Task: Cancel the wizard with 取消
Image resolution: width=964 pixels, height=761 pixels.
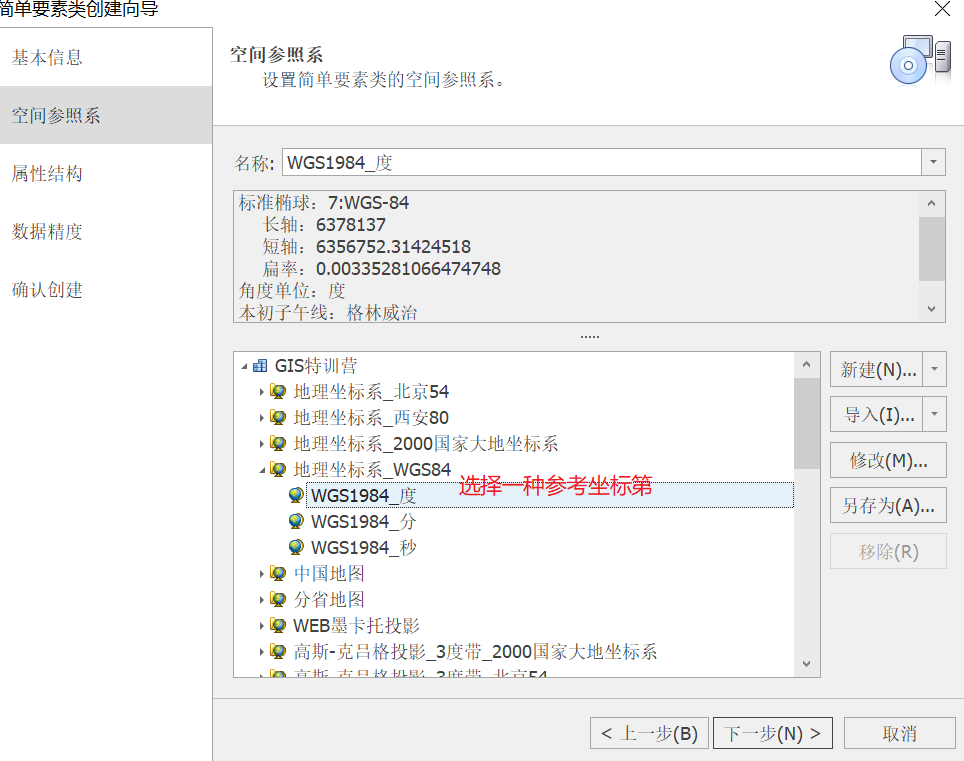Action: pyautogui.click(x=899, y=733)
